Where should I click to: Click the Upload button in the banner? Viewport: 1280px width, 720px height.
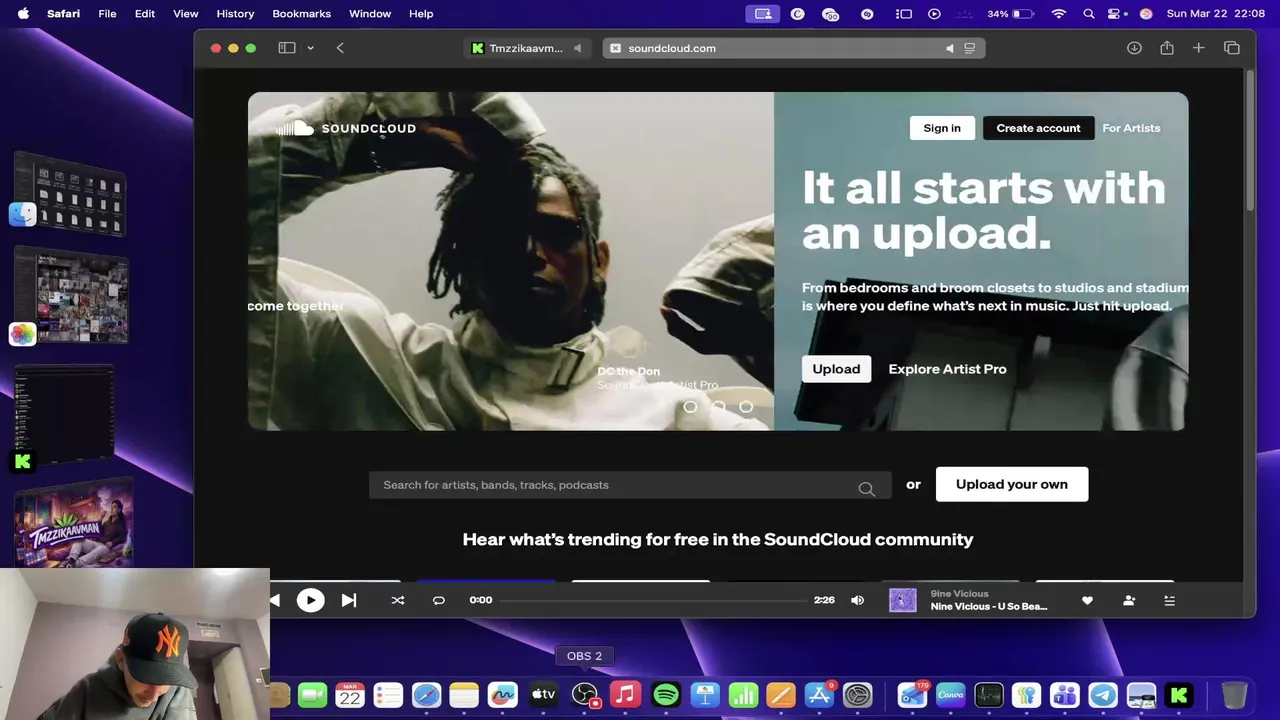[x=836, y=369]
